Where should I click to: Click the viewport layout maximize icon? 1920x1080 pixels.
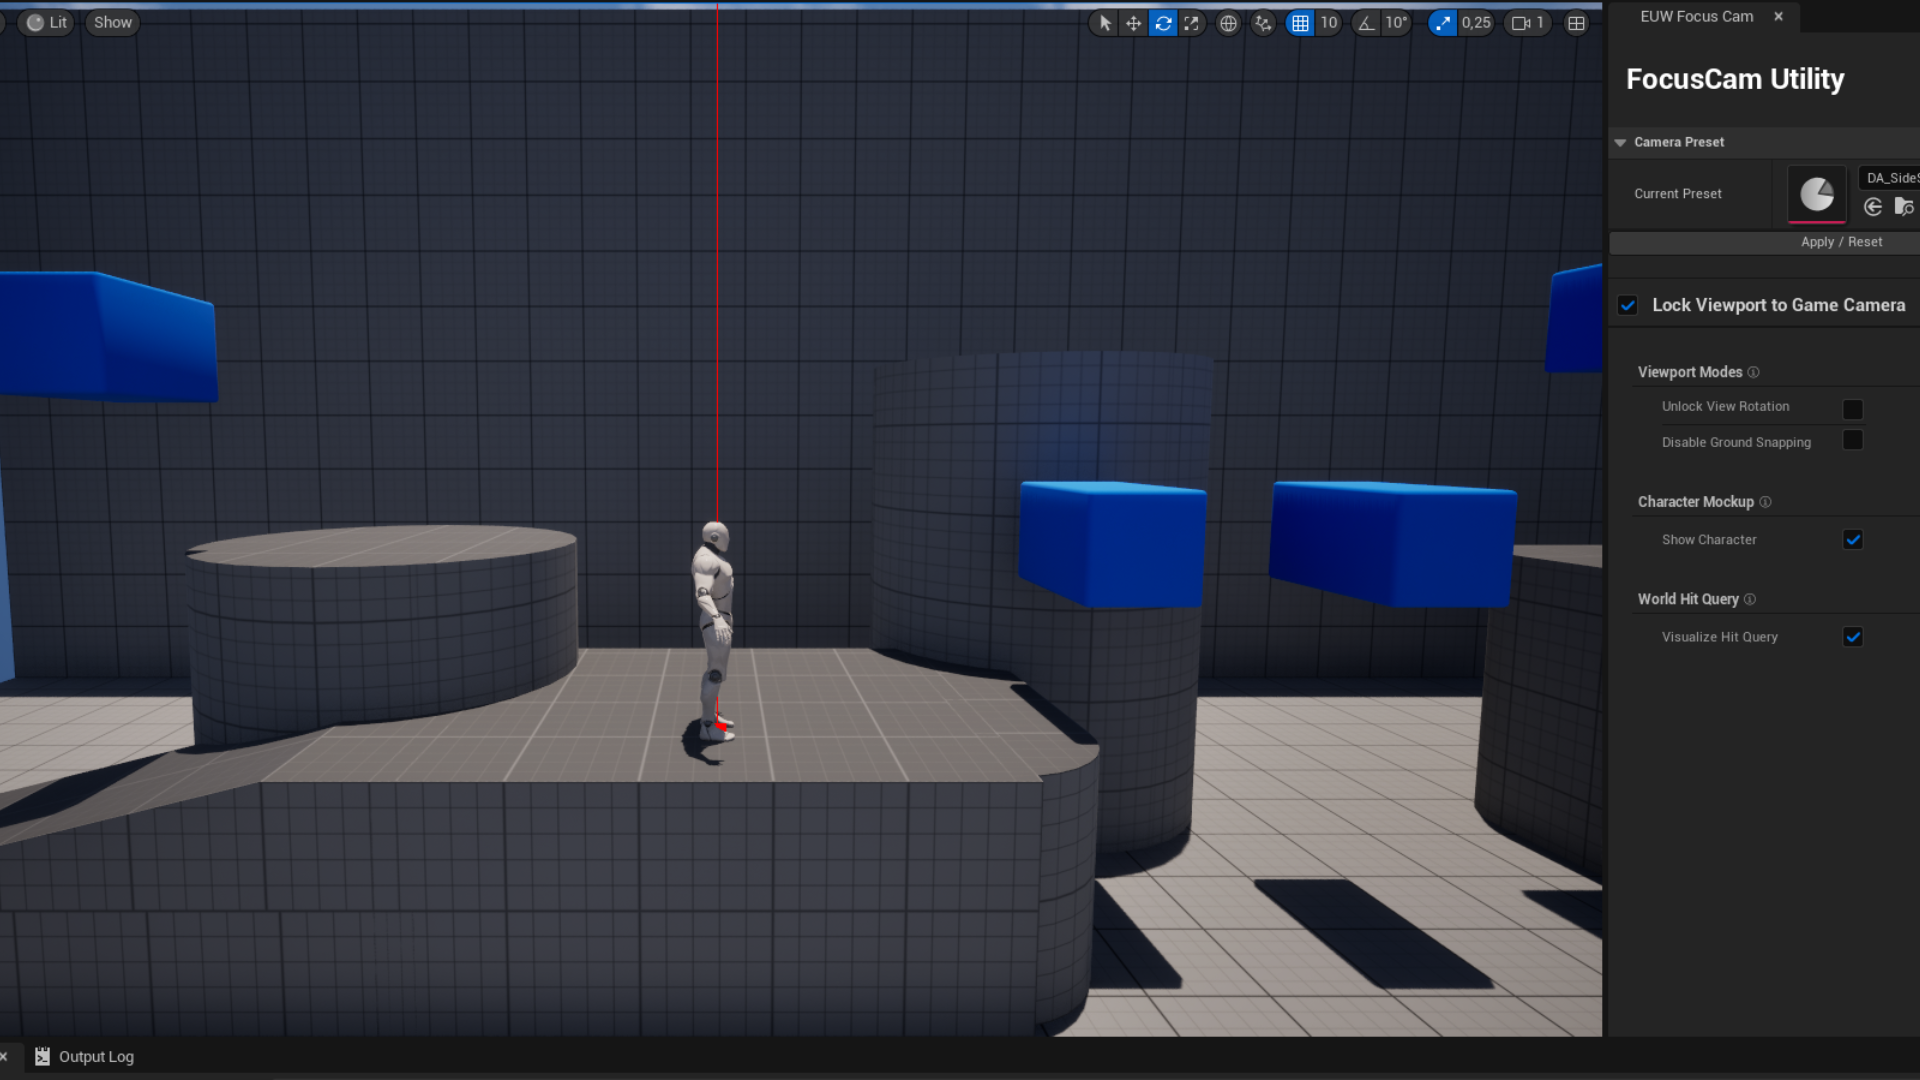coord(1576,23)
